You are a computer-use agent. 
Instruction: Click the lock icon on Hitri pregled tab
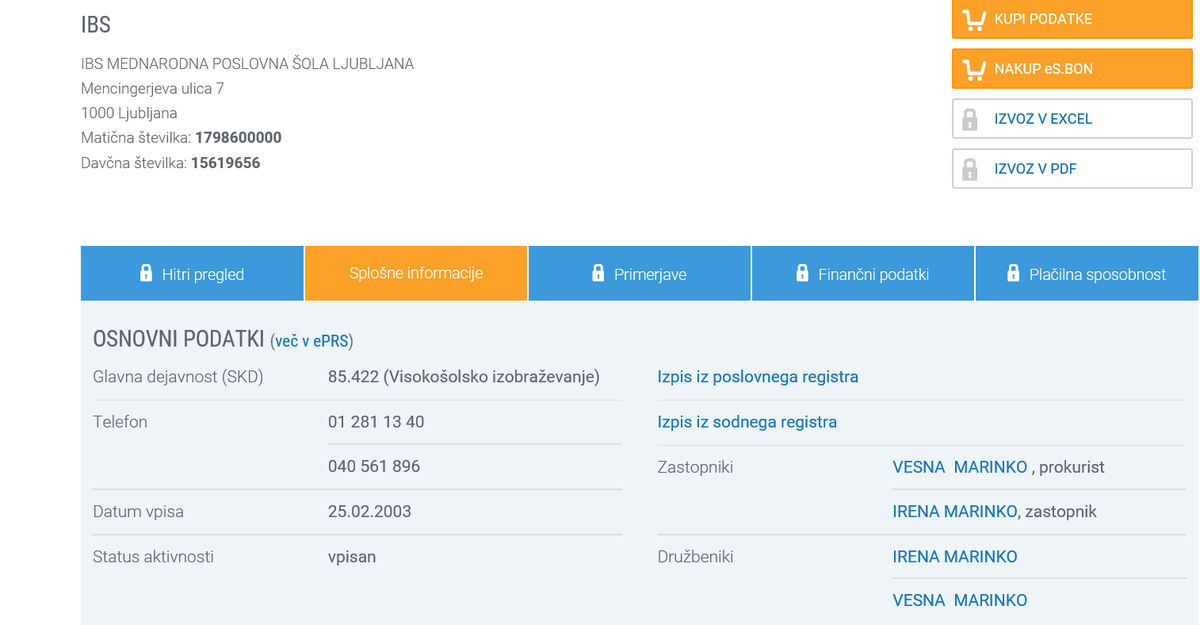(146, 273)
